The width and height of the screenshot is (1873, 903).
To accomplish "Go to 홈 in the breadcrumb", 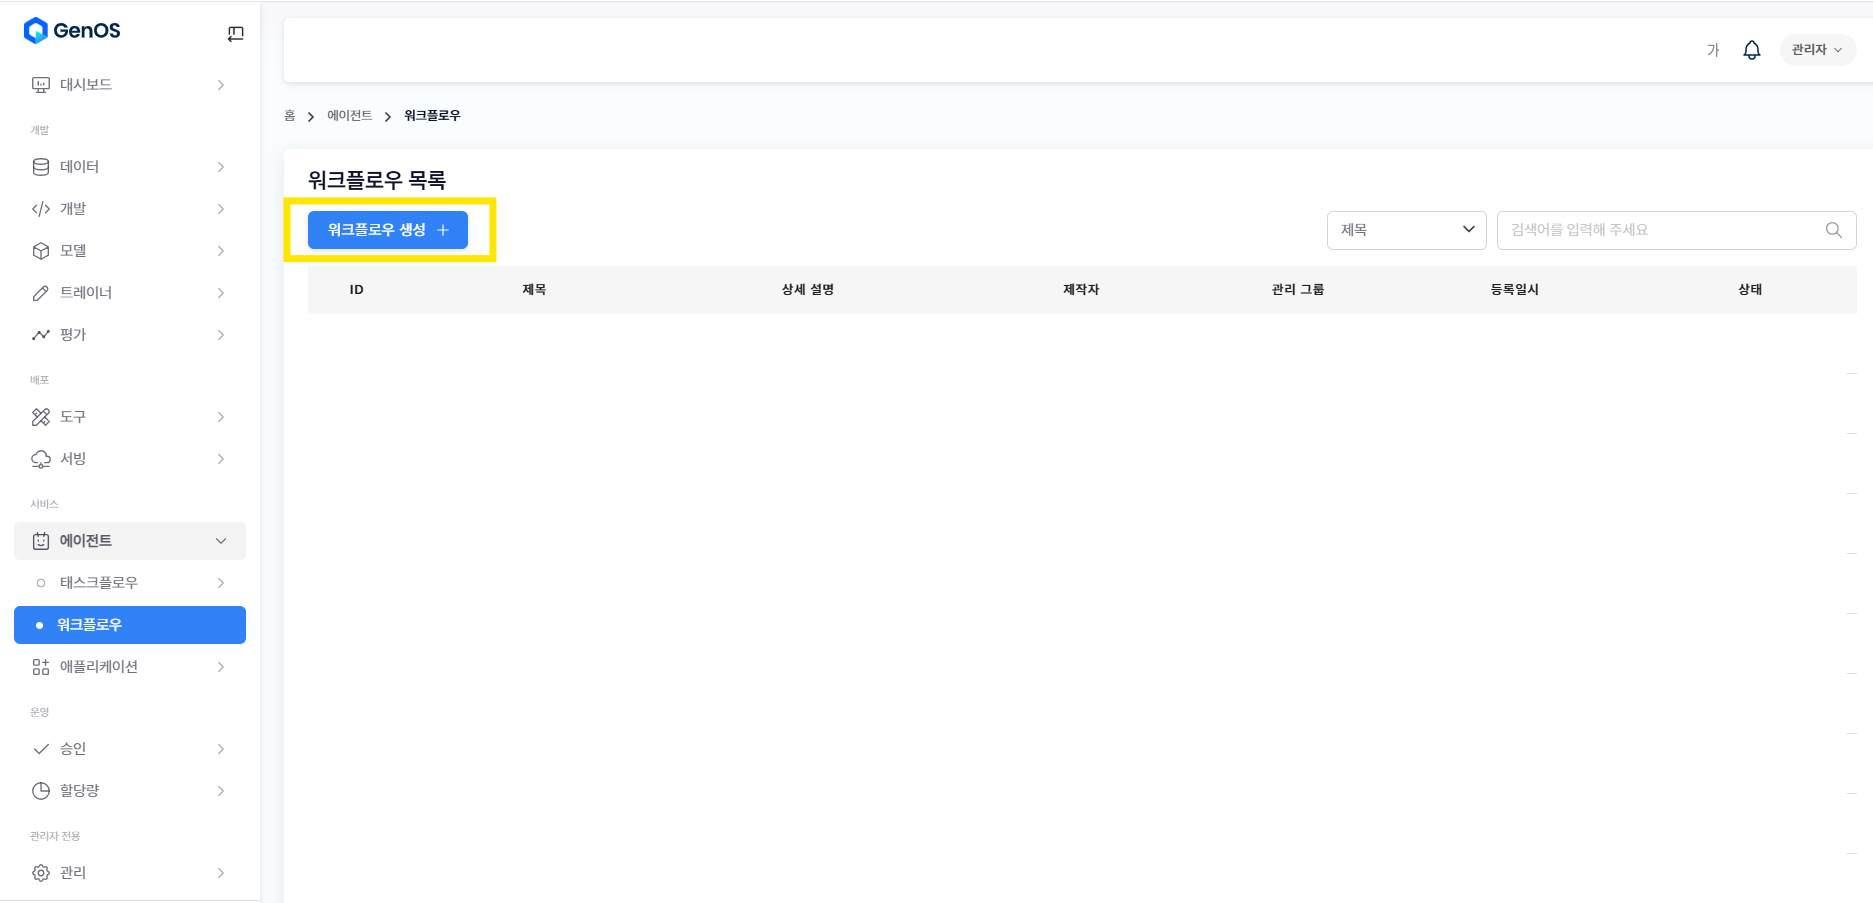I will point(290,116).
